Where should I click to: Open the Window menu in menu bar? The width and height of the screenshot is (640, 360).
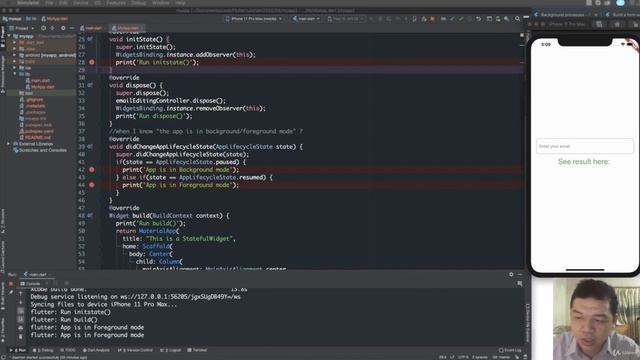pos(160,3)
